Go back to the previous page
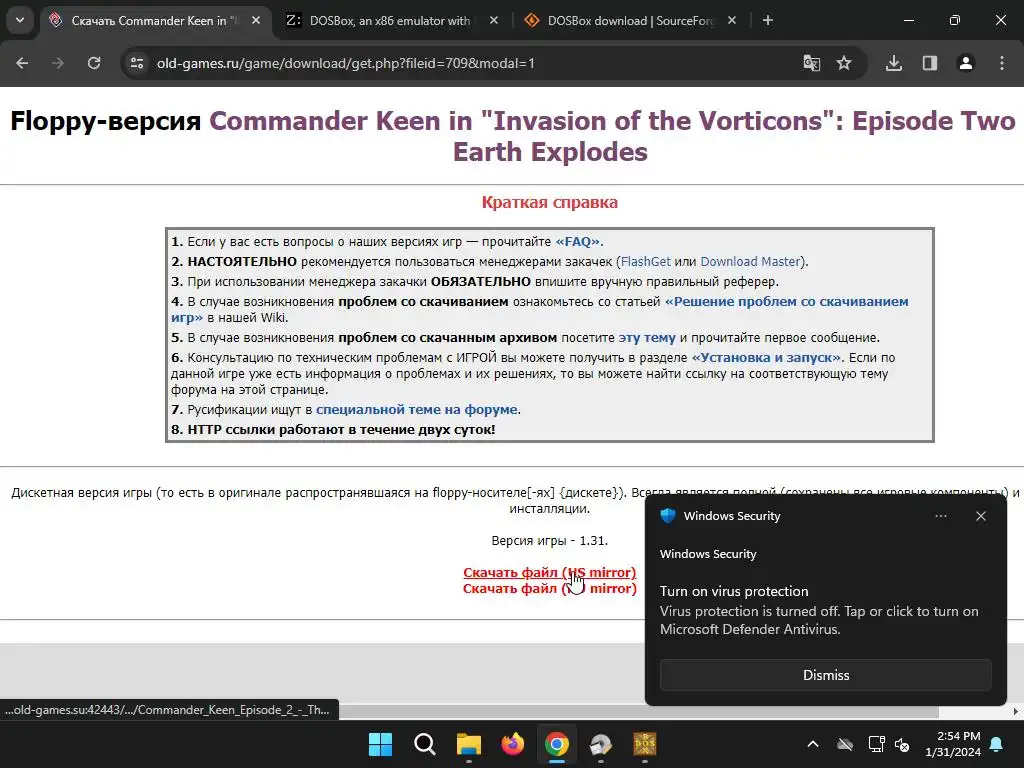 click(22, 63)
